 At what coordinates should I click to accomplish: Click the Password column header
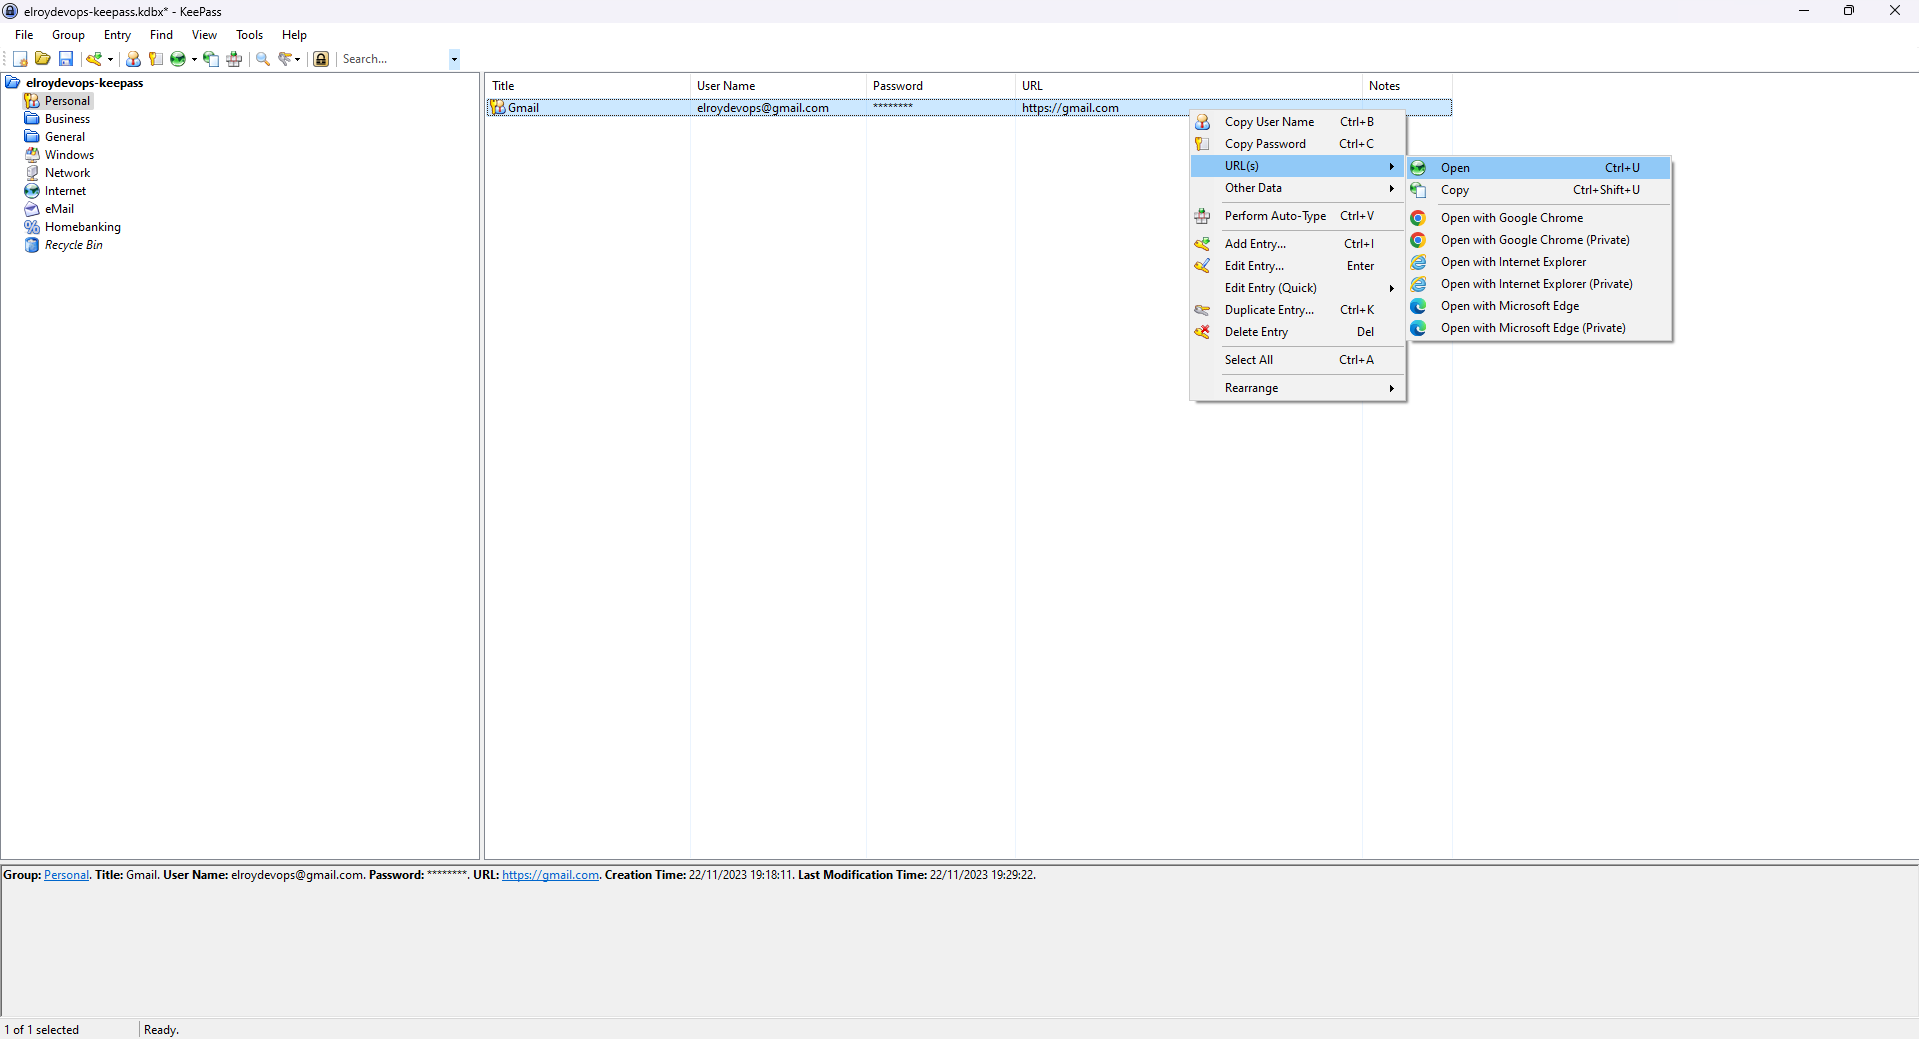click(941, 86)
